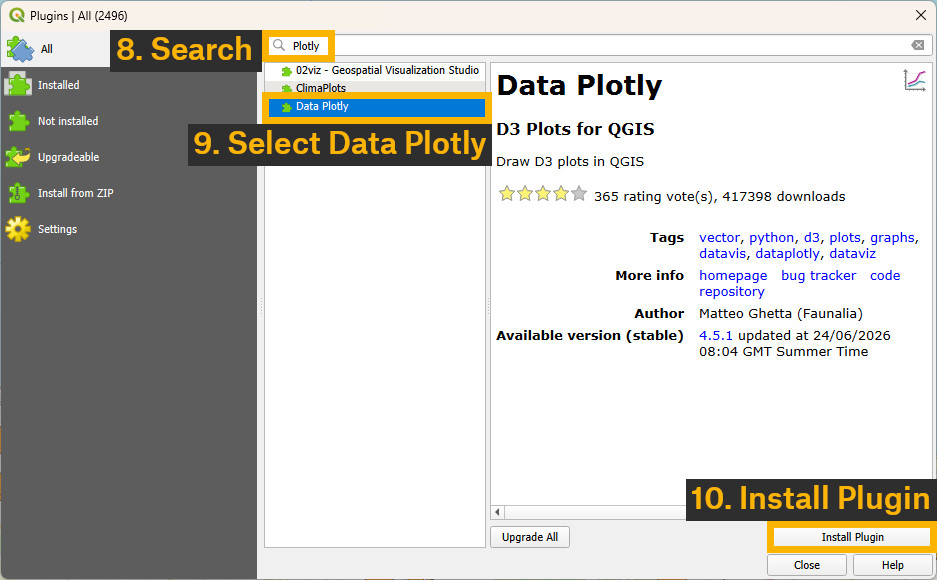Select 02viz - Geospatial Visualization Studio plugin

[375, 70]
